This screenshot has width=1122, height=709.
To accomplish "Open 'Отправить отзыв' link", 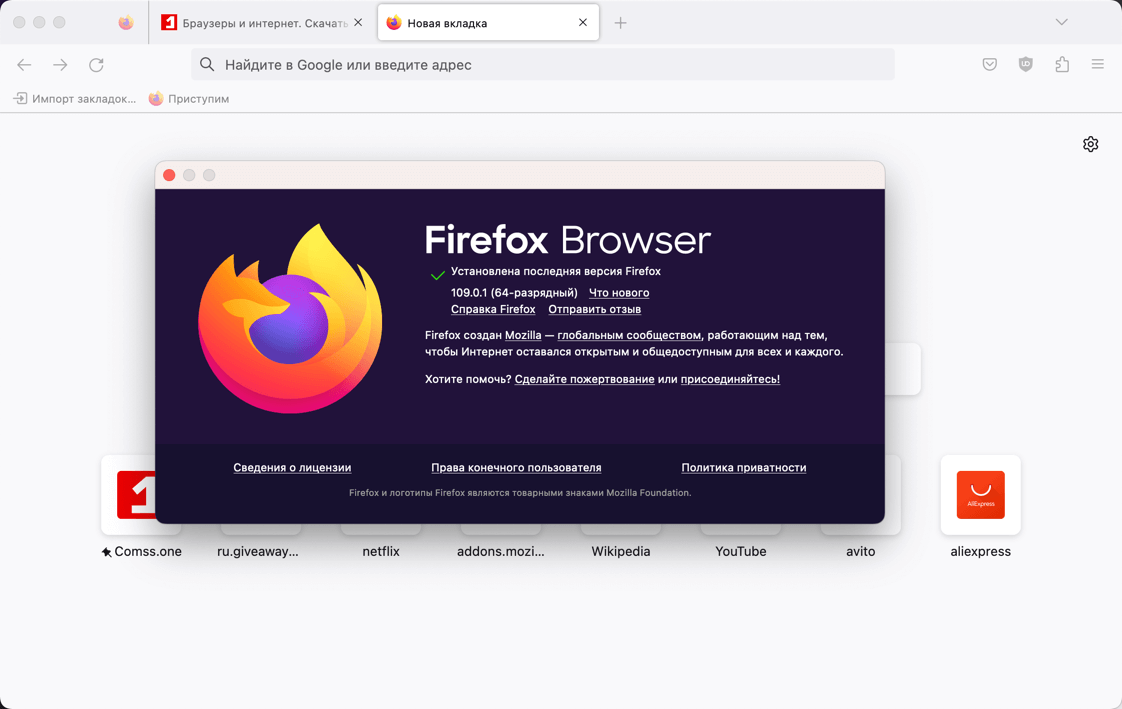I will (595, 309).
